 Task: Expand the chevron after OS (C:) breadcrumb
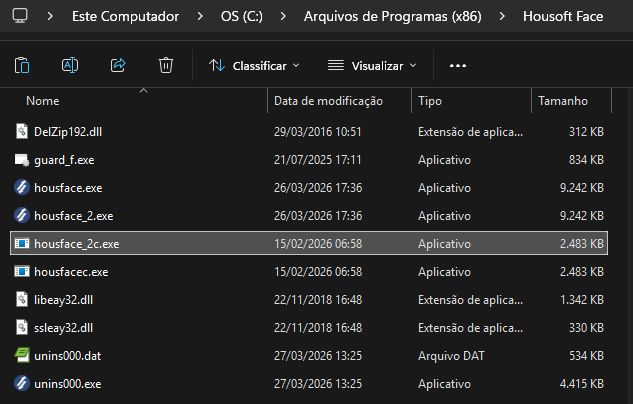283,17
